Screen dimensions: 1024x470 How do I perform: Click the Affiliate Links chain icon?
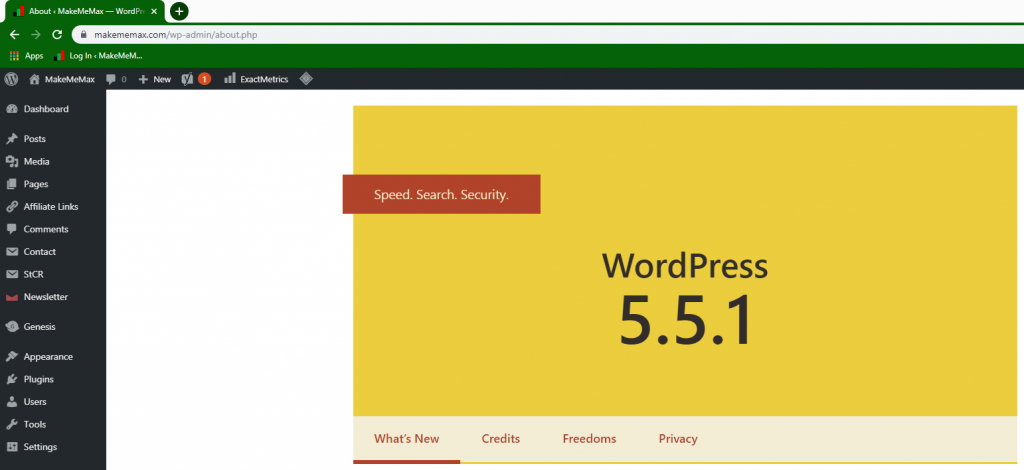click(x=12, y=206)
